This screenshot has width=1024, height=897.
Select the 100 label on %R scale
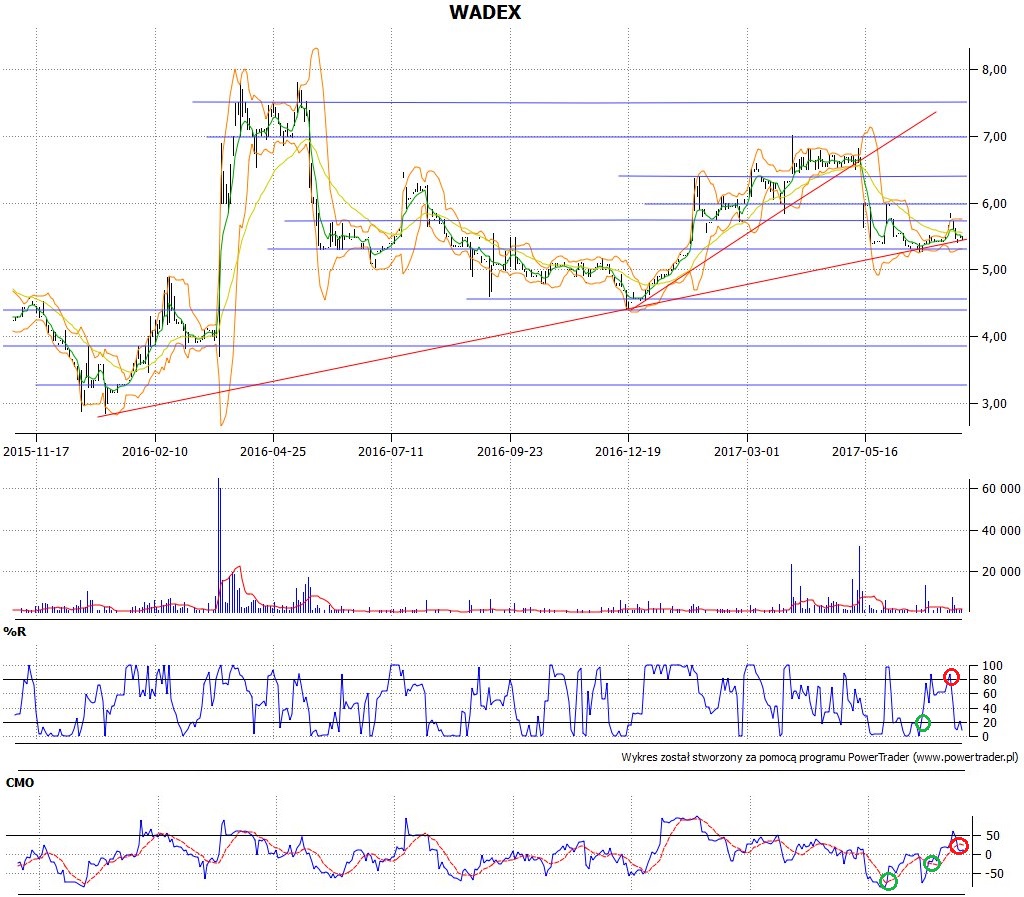(x=992, y=666)
